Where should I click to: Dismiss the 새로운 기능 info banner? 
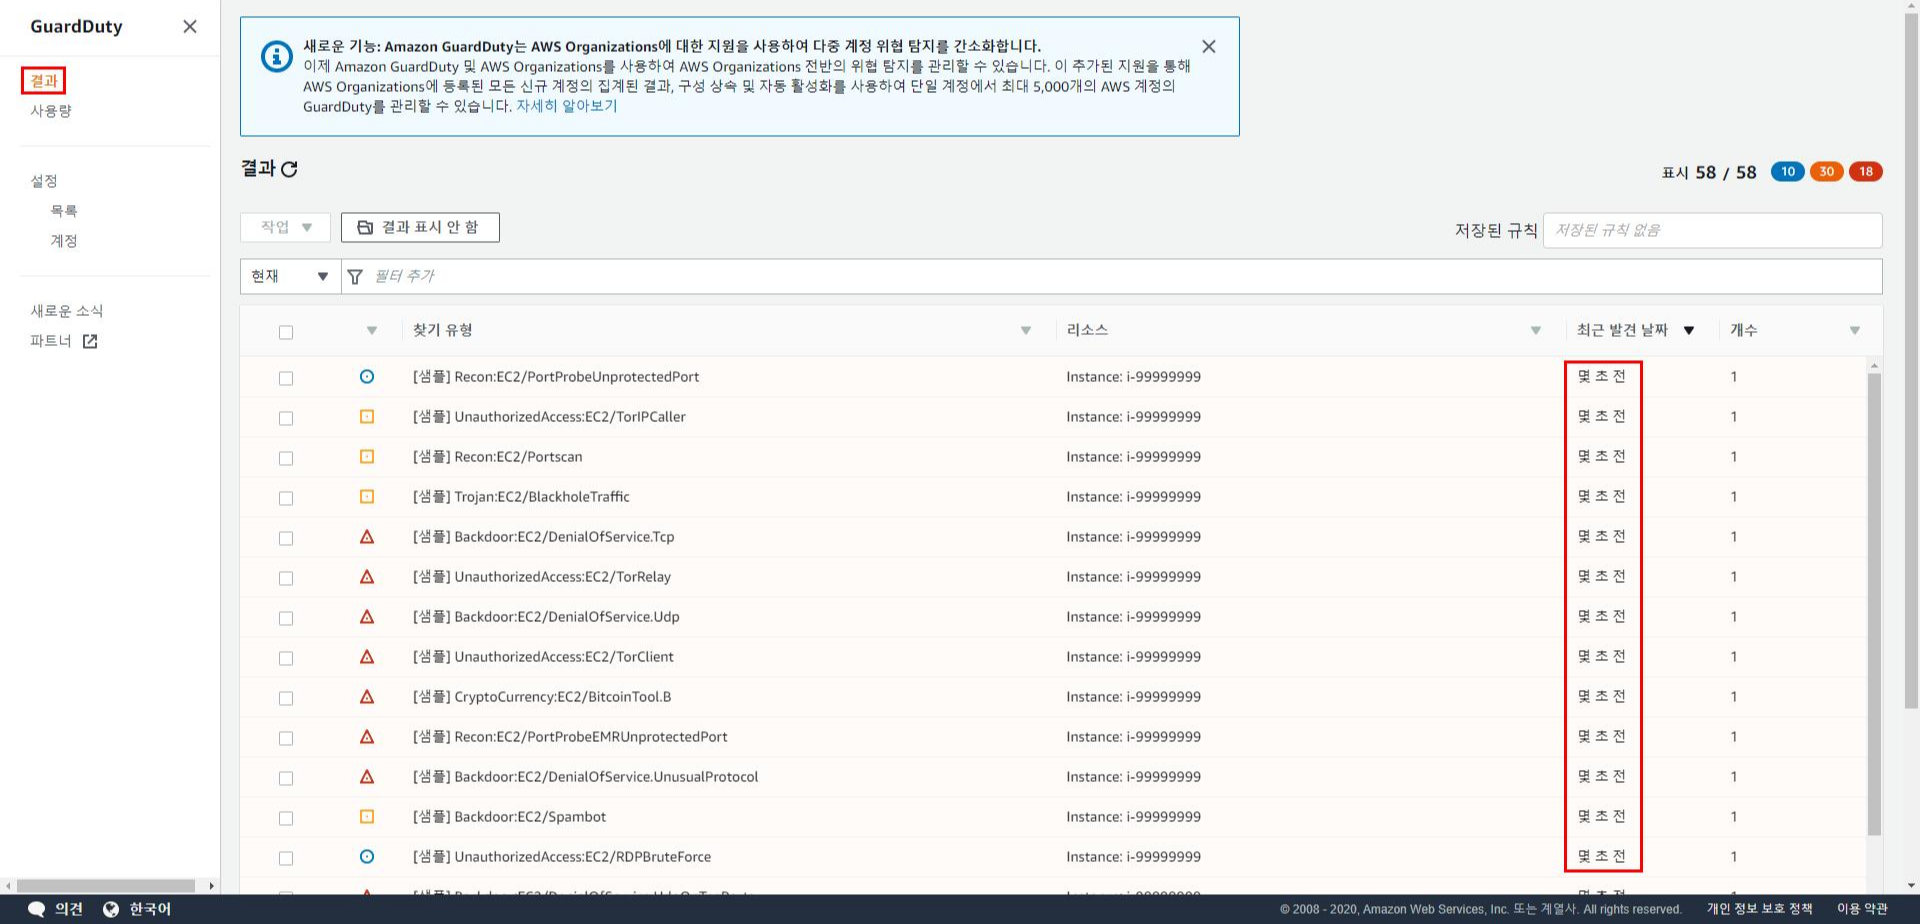coord(1209,47)
